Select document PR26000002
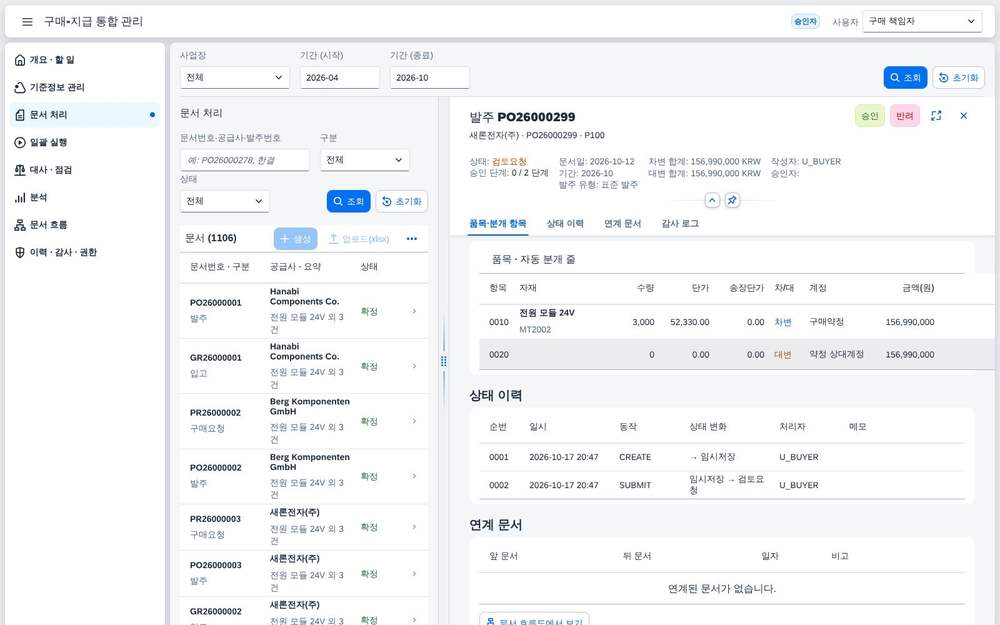The height and width of the screenshot is (625, 1000). 304,421
